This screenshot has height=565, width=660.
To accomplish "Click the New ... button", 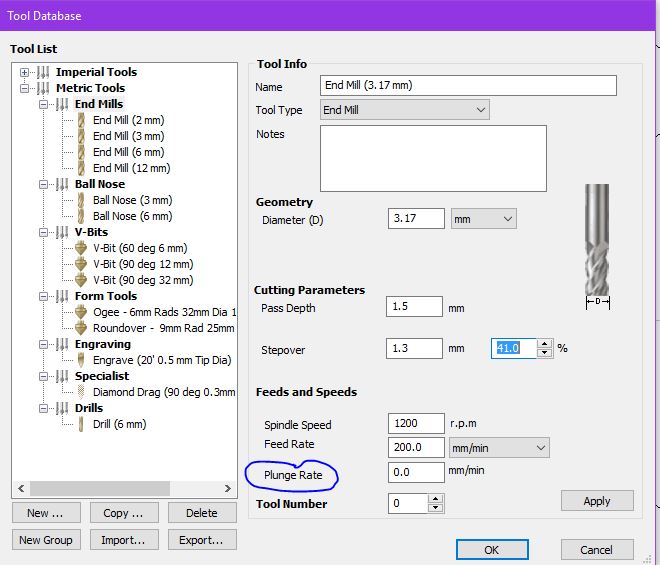I will coord(46,513).
